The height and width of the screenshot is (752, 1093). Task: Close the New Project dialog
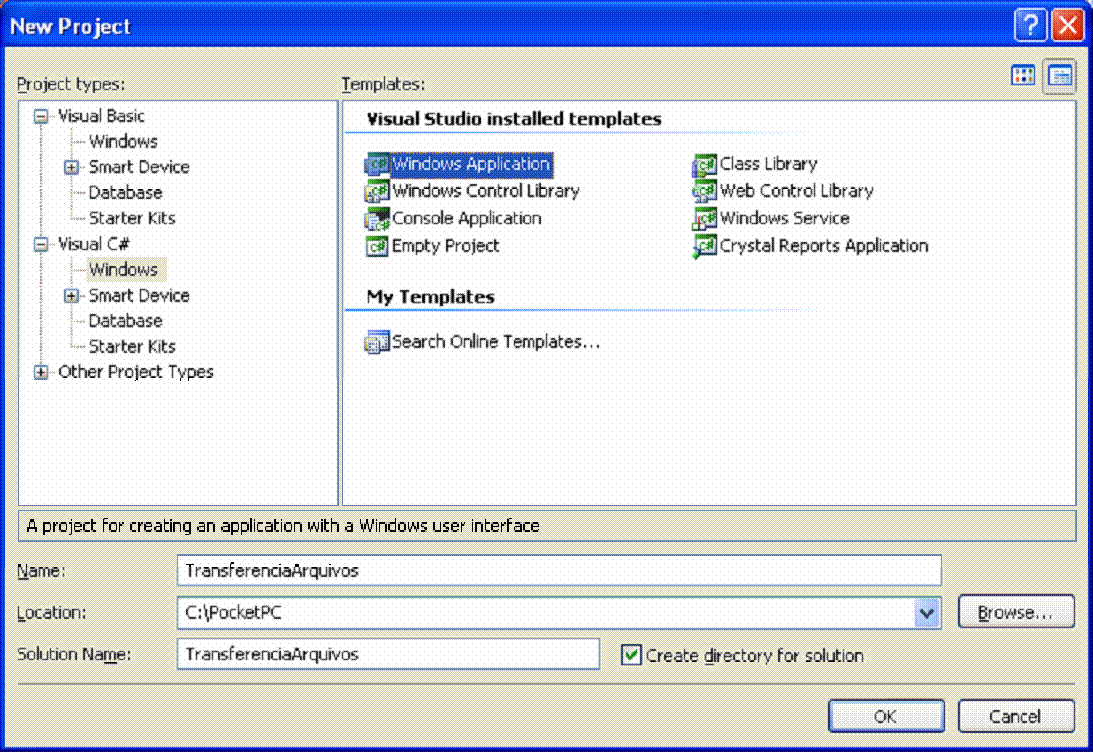[1068, 25]
